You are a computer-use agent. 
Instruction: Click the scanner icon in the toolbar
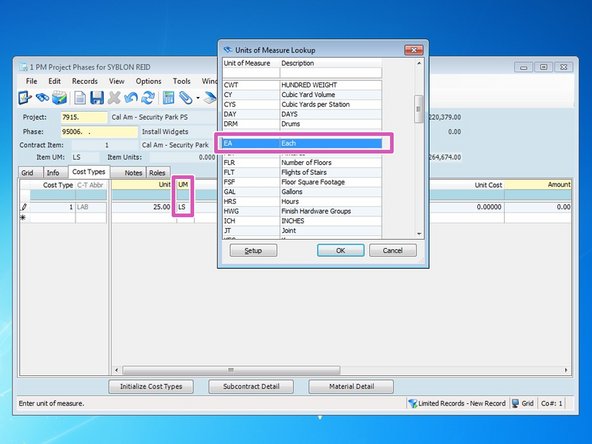[x=210, y=98]
